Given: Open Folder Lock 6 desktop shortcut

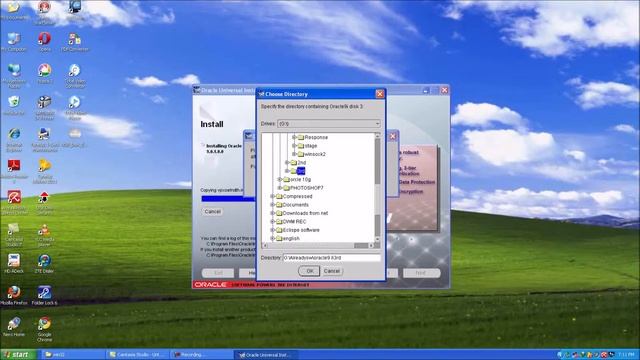Looking at the screenshot, I should [x=44, y=295].
